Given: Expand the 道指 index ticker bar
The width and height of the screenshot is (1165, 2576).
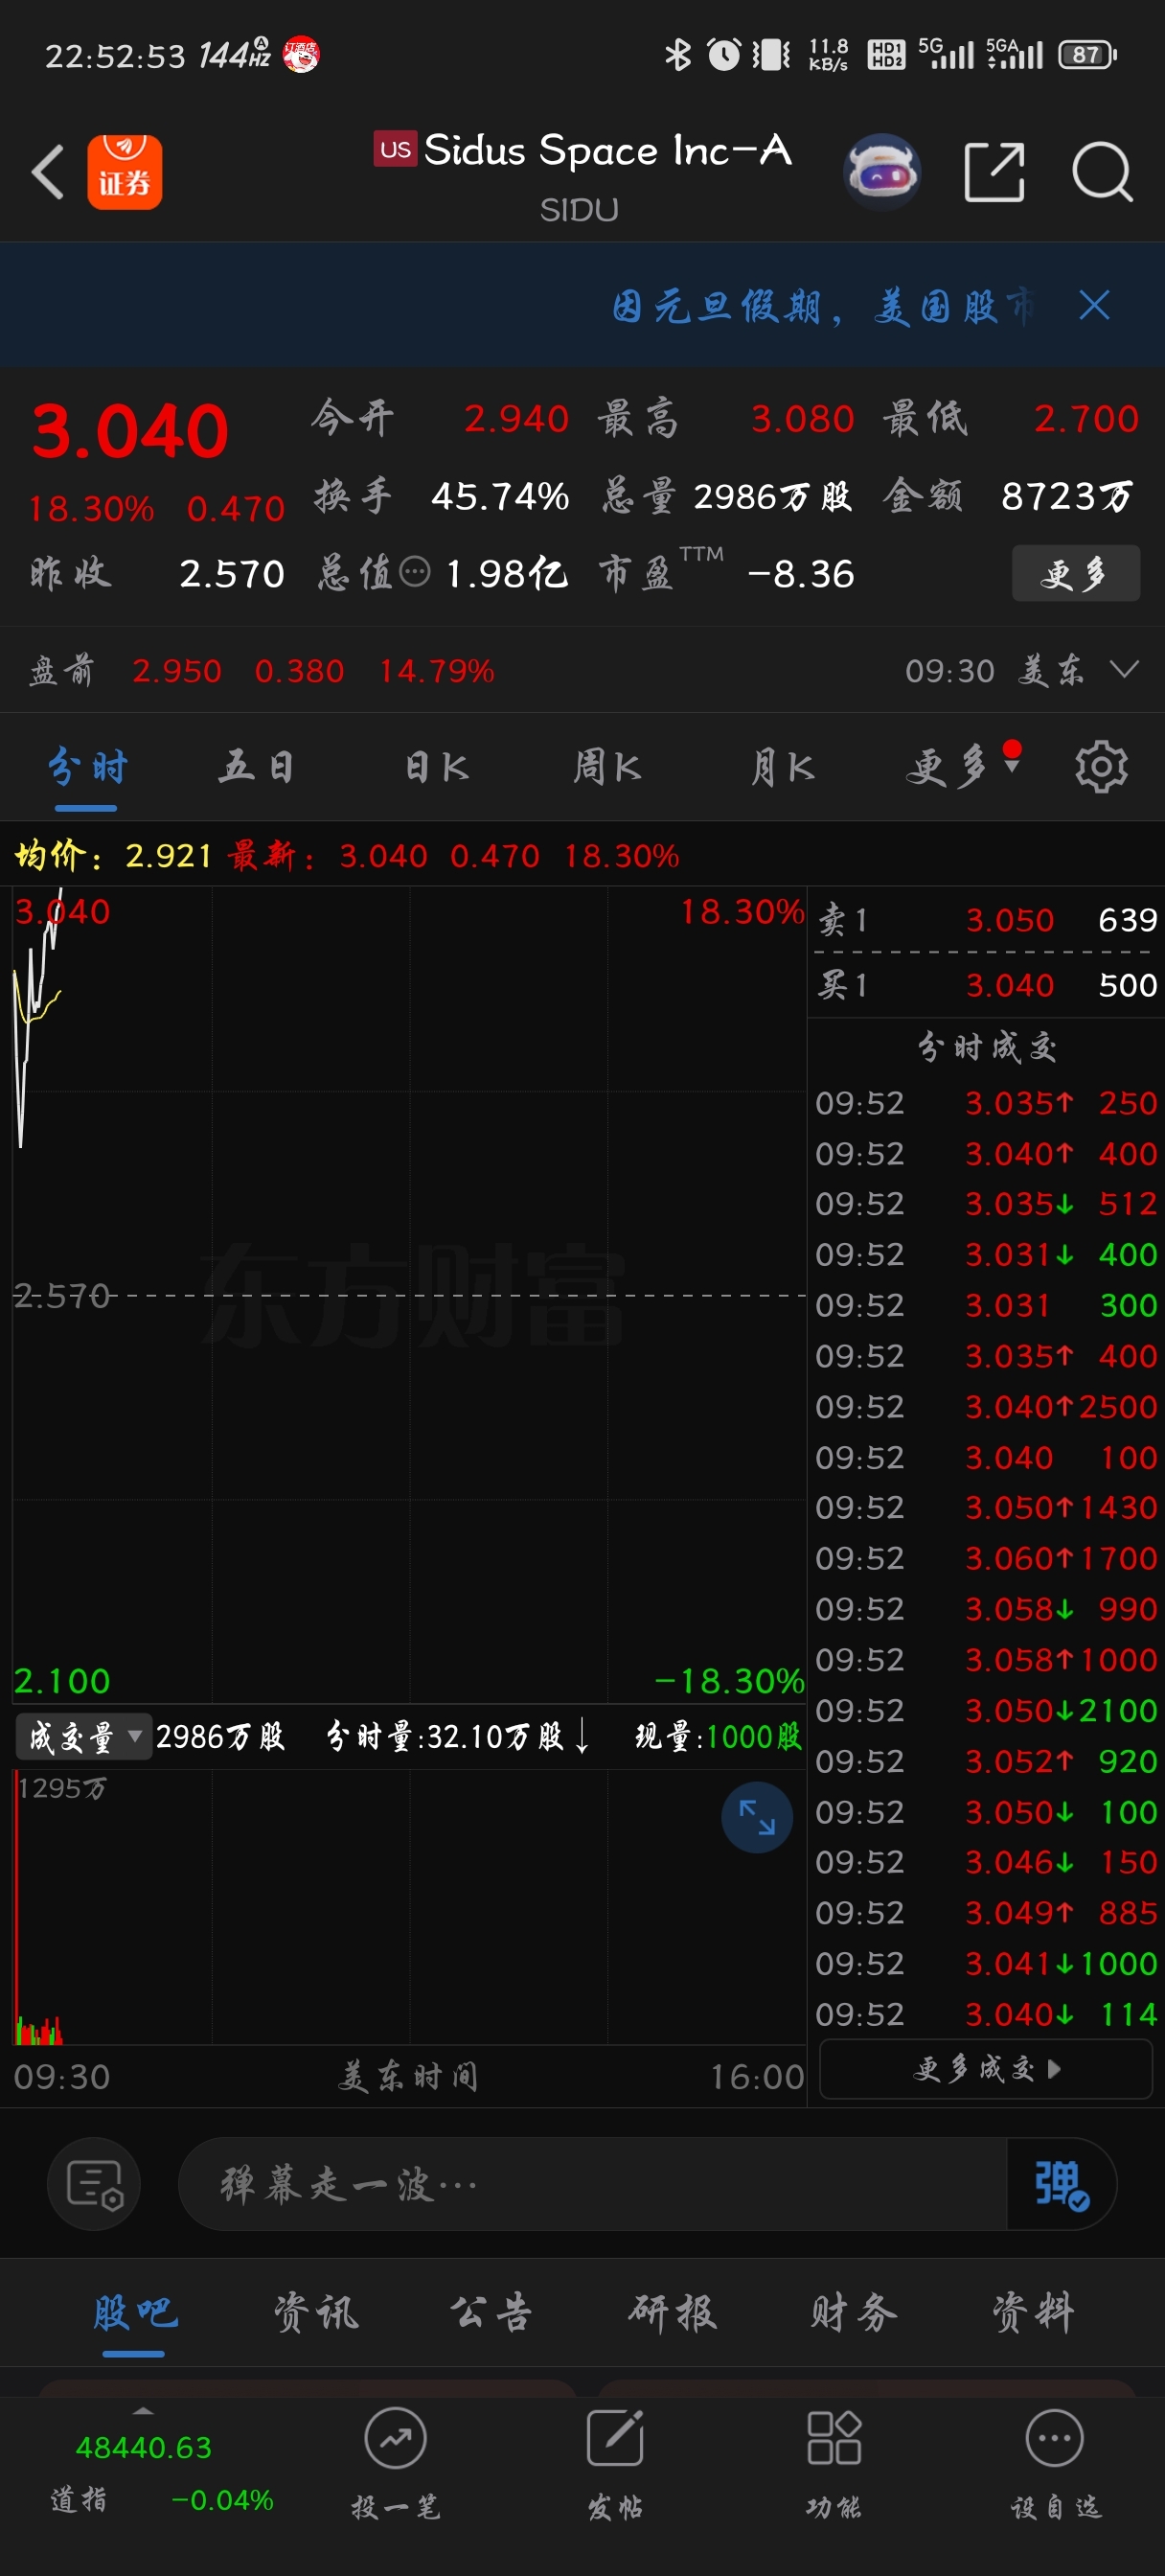Looking at the screenshot, I should [x=143, y=2412].
